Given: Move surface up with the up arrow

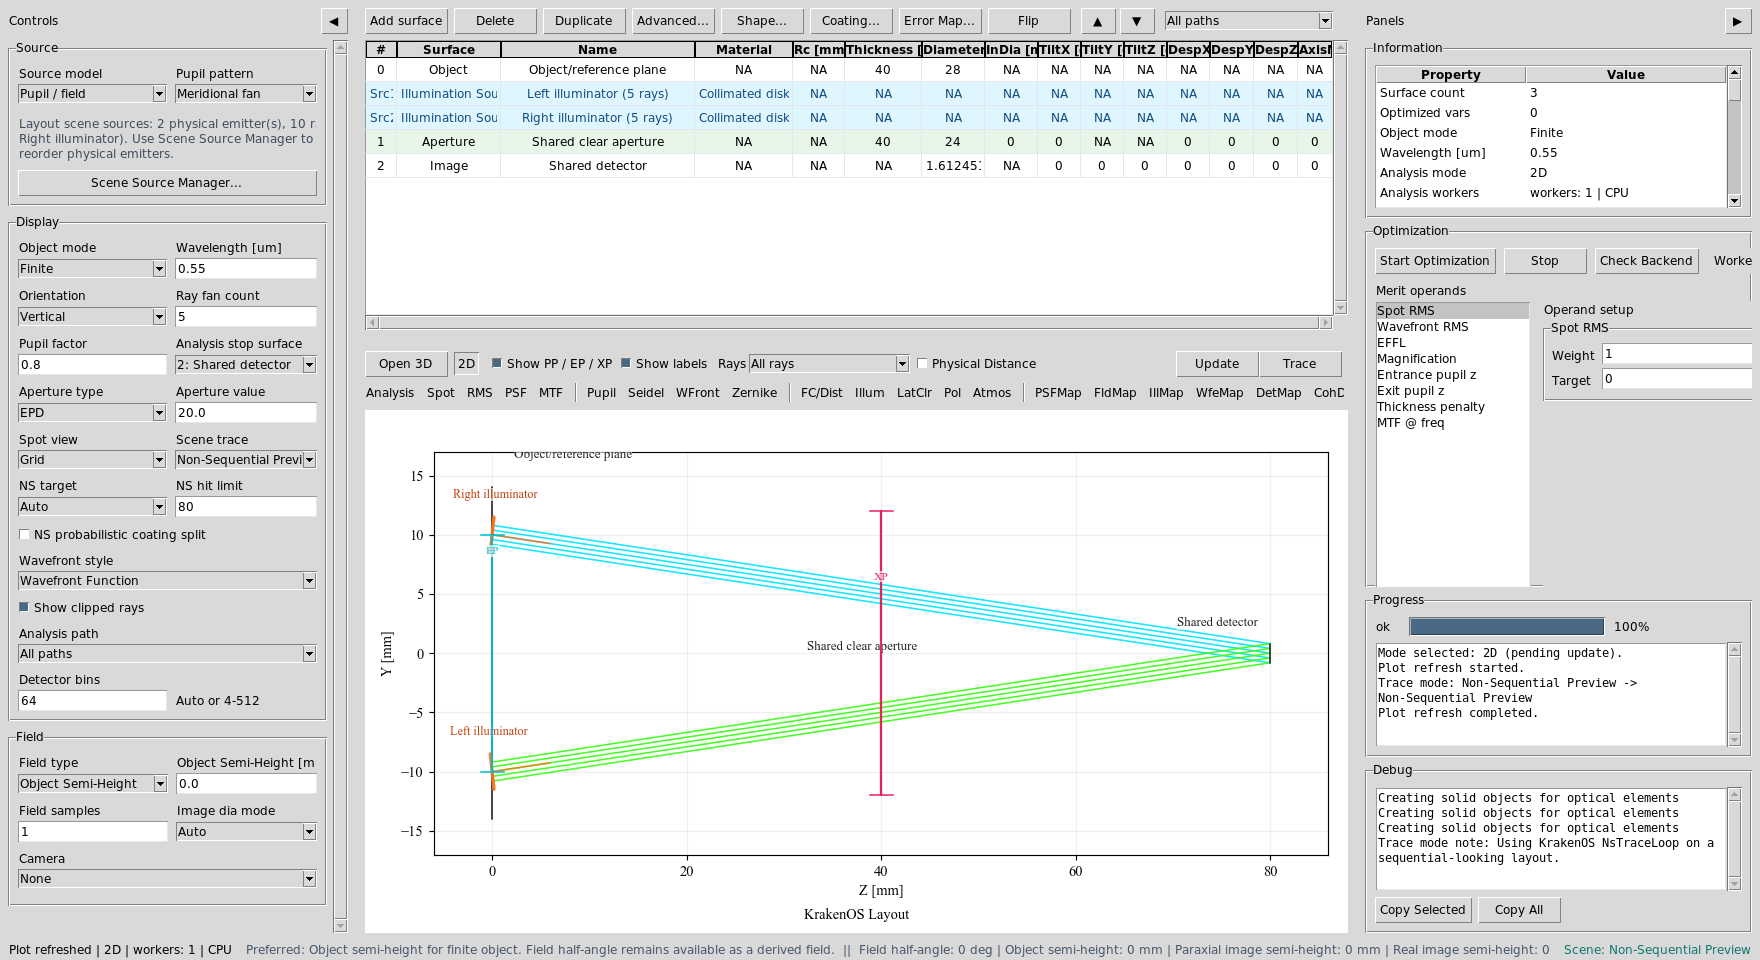Looking at the screenshot, I should 1097,21.
